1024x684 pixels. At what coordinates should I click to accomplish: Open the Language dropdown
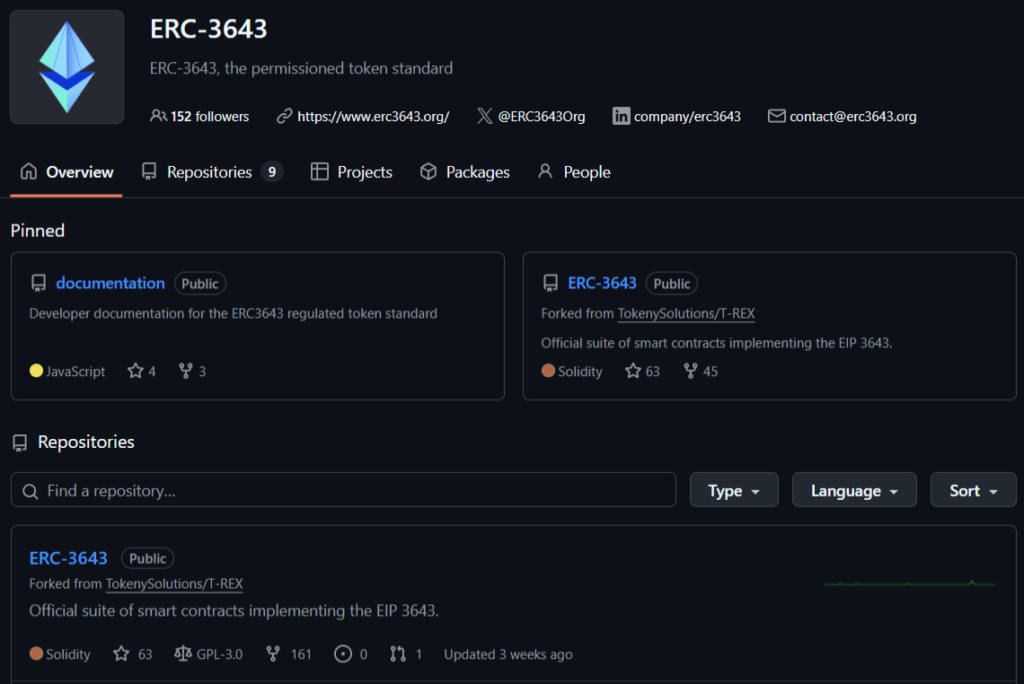[854, 490]
